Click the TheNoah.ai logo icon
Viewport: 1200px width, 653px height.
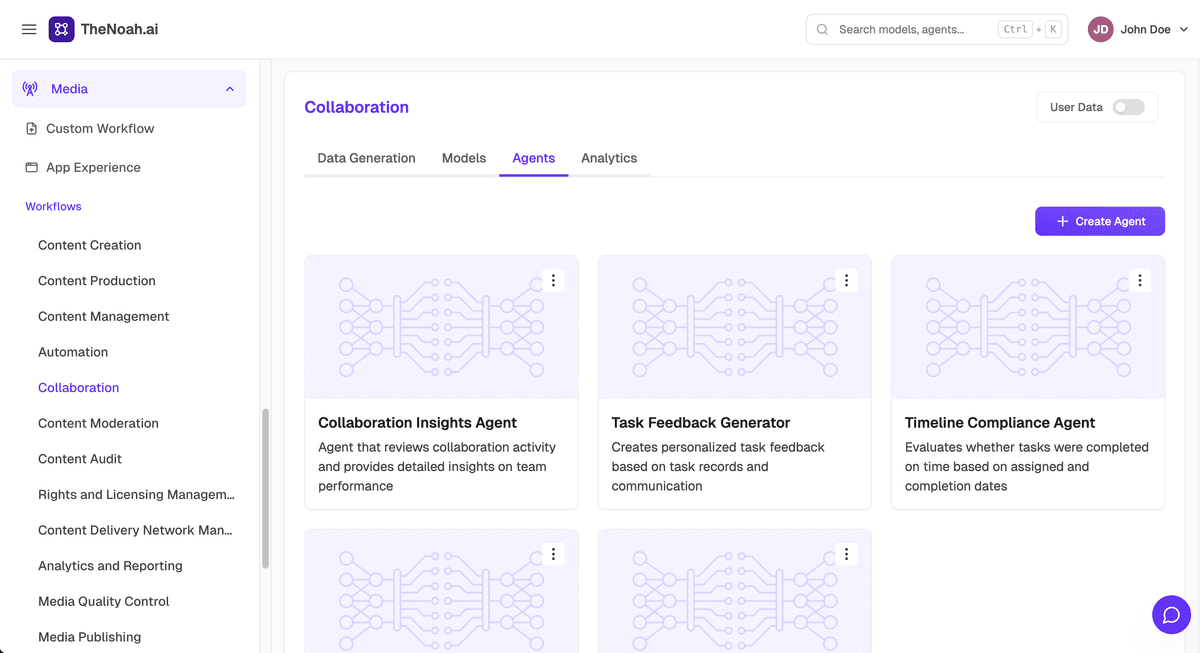pyautogui.click(x=61, y=29)
